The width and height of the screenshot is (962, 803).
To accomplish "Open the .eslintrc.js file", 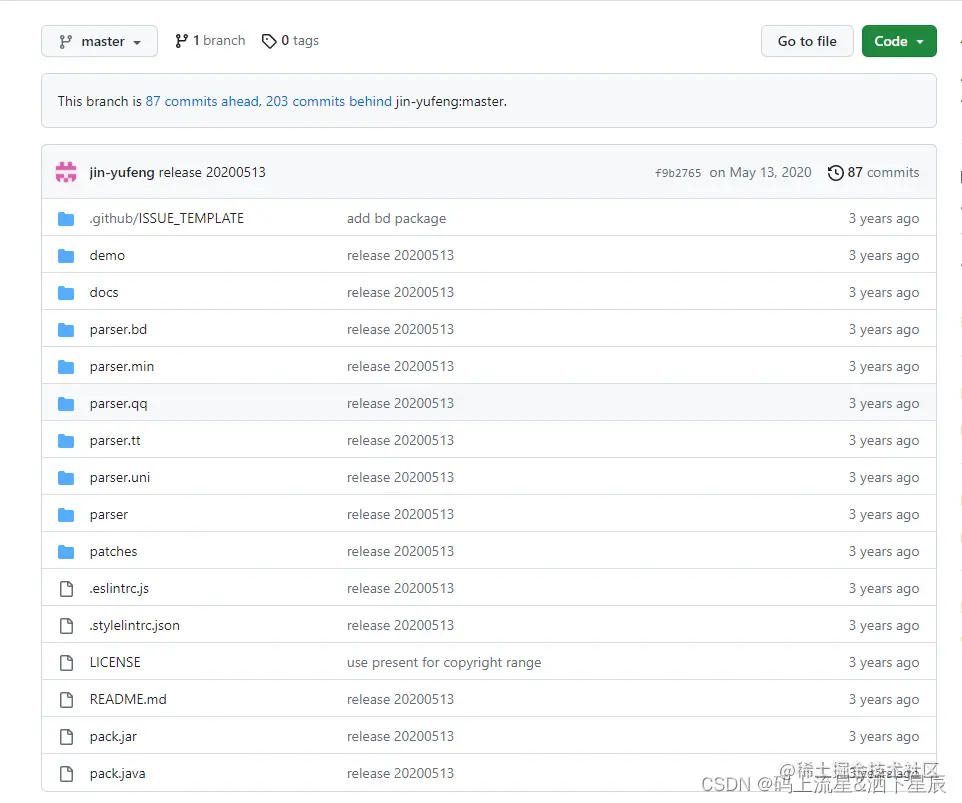I will click(x=119, y=588).
